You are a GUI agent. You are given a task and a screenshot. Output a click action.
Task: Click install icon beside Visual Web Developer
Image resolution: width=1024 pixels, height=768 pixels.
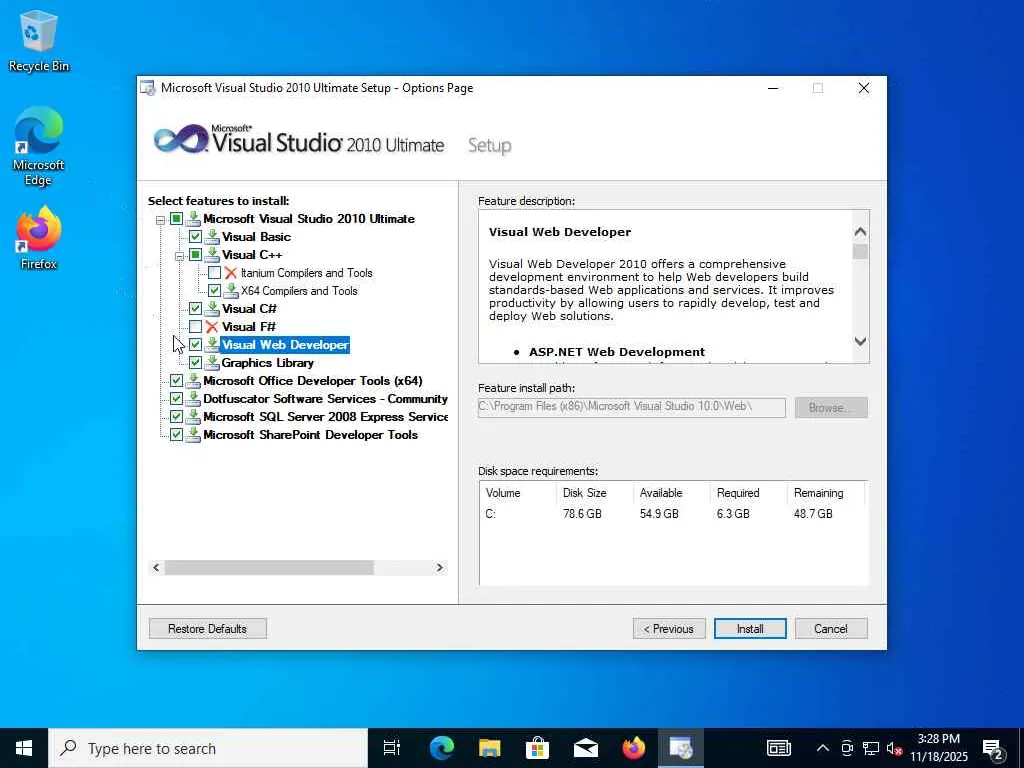pos(212,345)
